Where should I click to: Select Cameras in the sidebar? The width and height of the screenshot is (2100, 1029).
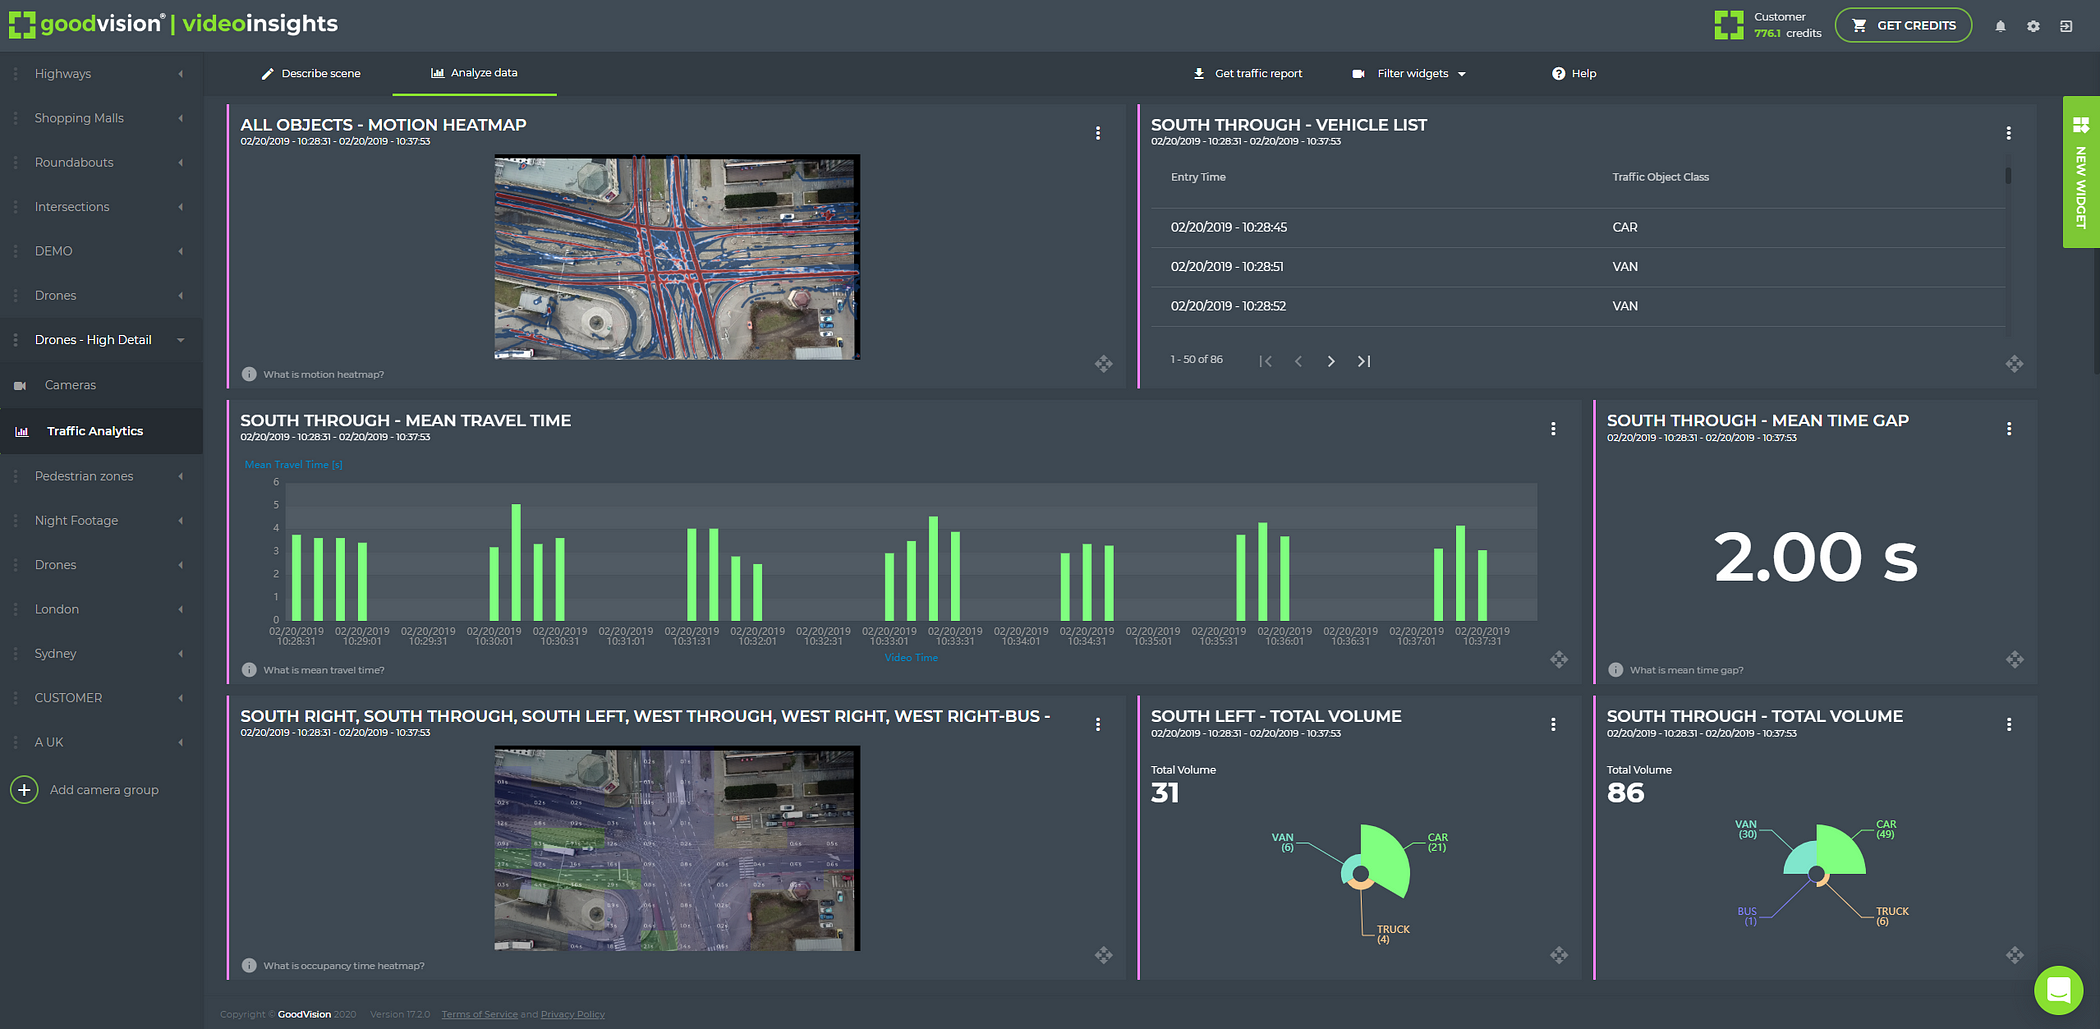click(70, 385)
